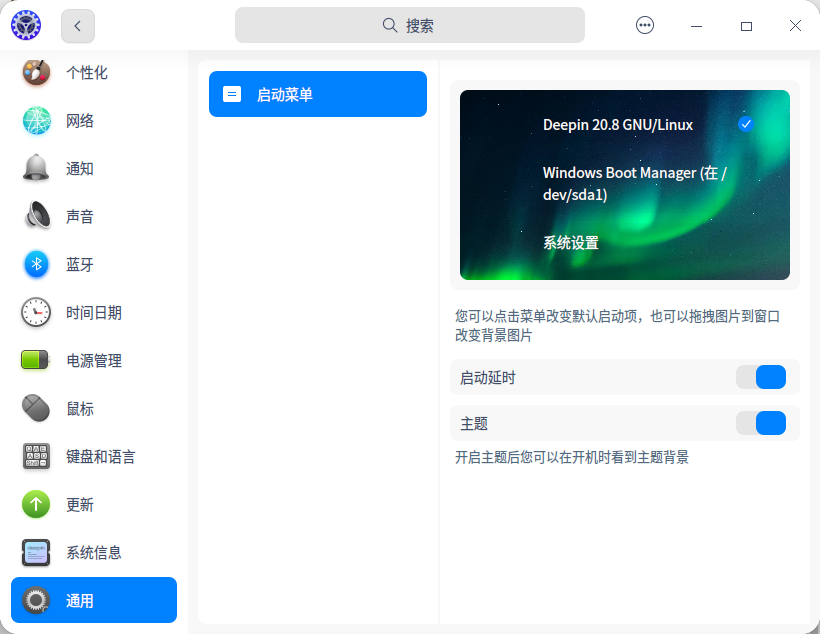Screen dimensions: 820x634
Task: Open System Info via the deepin screen icon
Action: [36, 552]
